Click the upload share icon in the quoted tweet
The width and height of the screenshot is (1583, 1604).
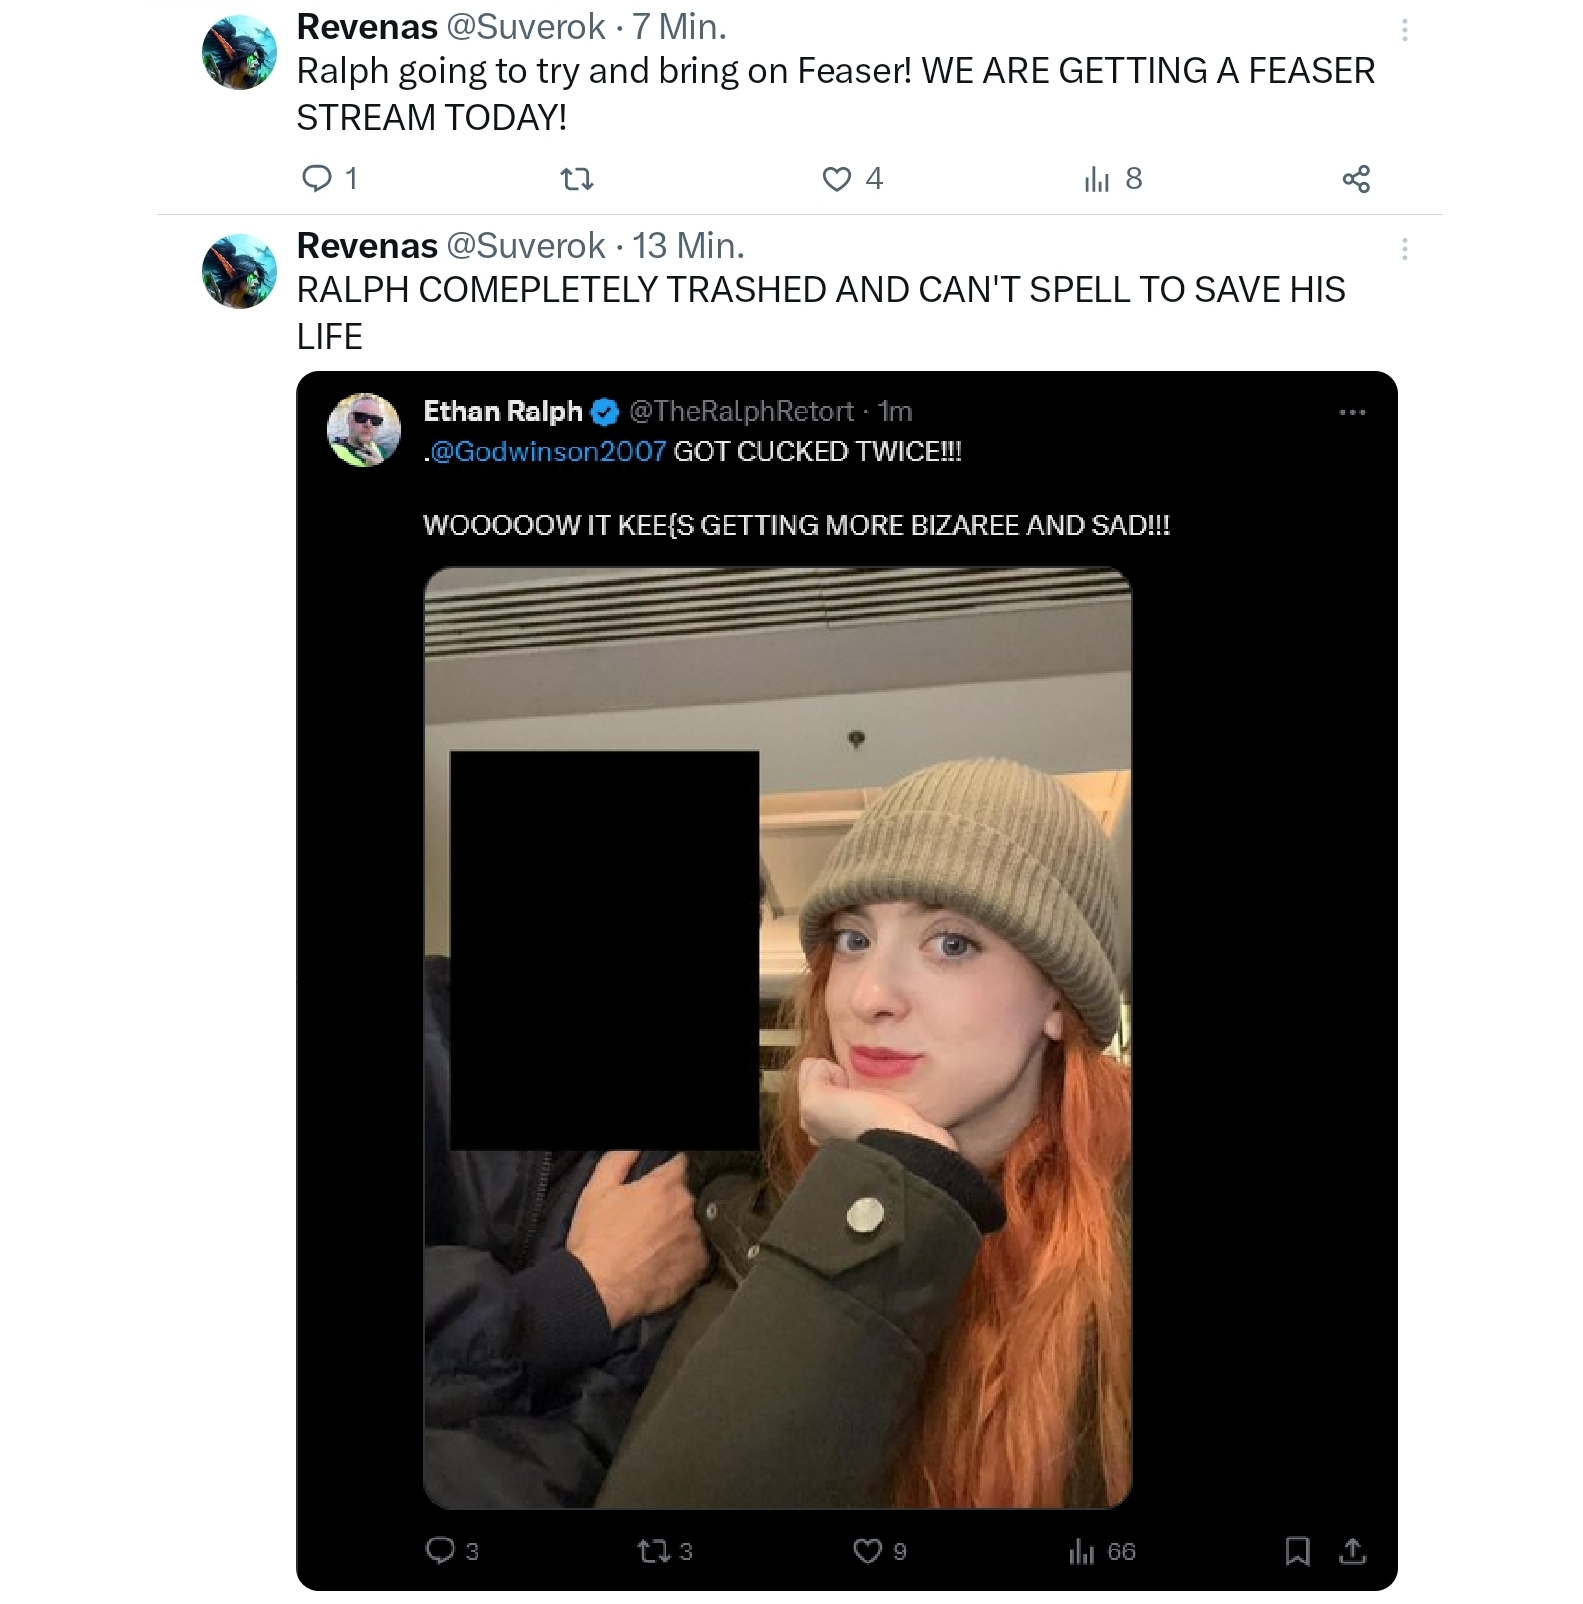click(1352, 1550)
